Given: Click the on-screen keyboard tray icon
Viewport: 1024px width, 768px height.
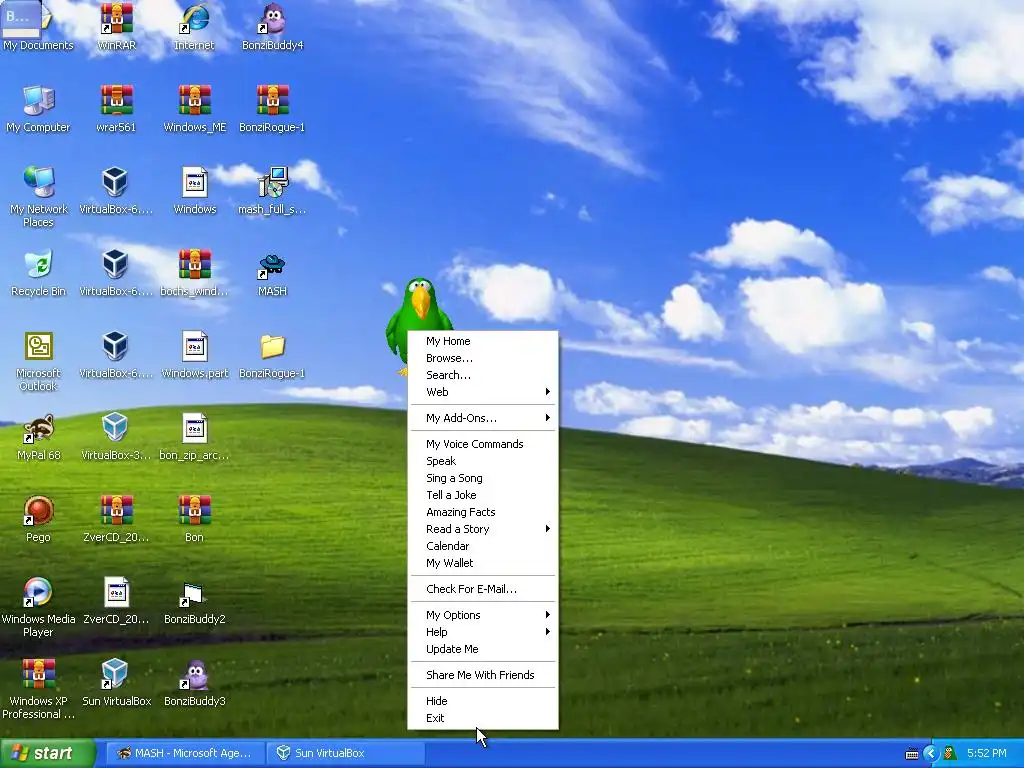Looking at the screenshot, I should coord(912,754).
